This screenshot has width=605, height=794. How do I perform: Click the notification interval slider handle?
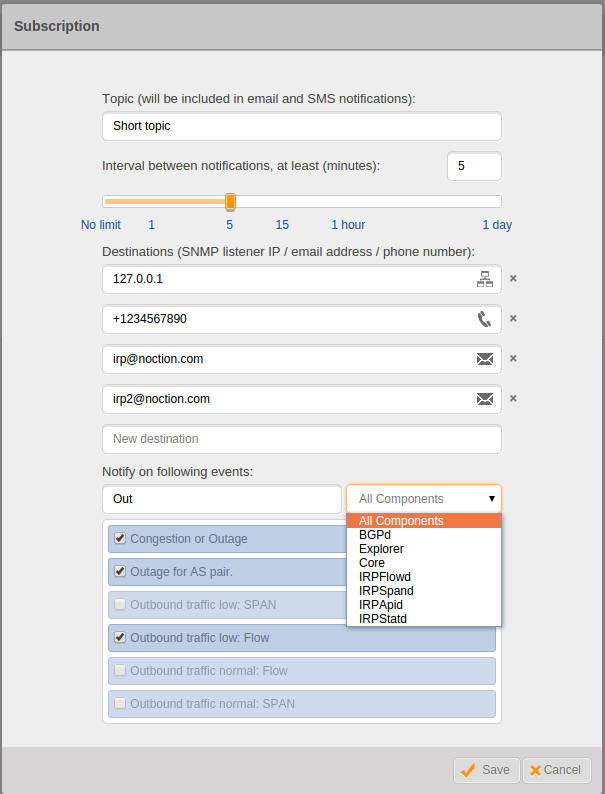[230, 202]
